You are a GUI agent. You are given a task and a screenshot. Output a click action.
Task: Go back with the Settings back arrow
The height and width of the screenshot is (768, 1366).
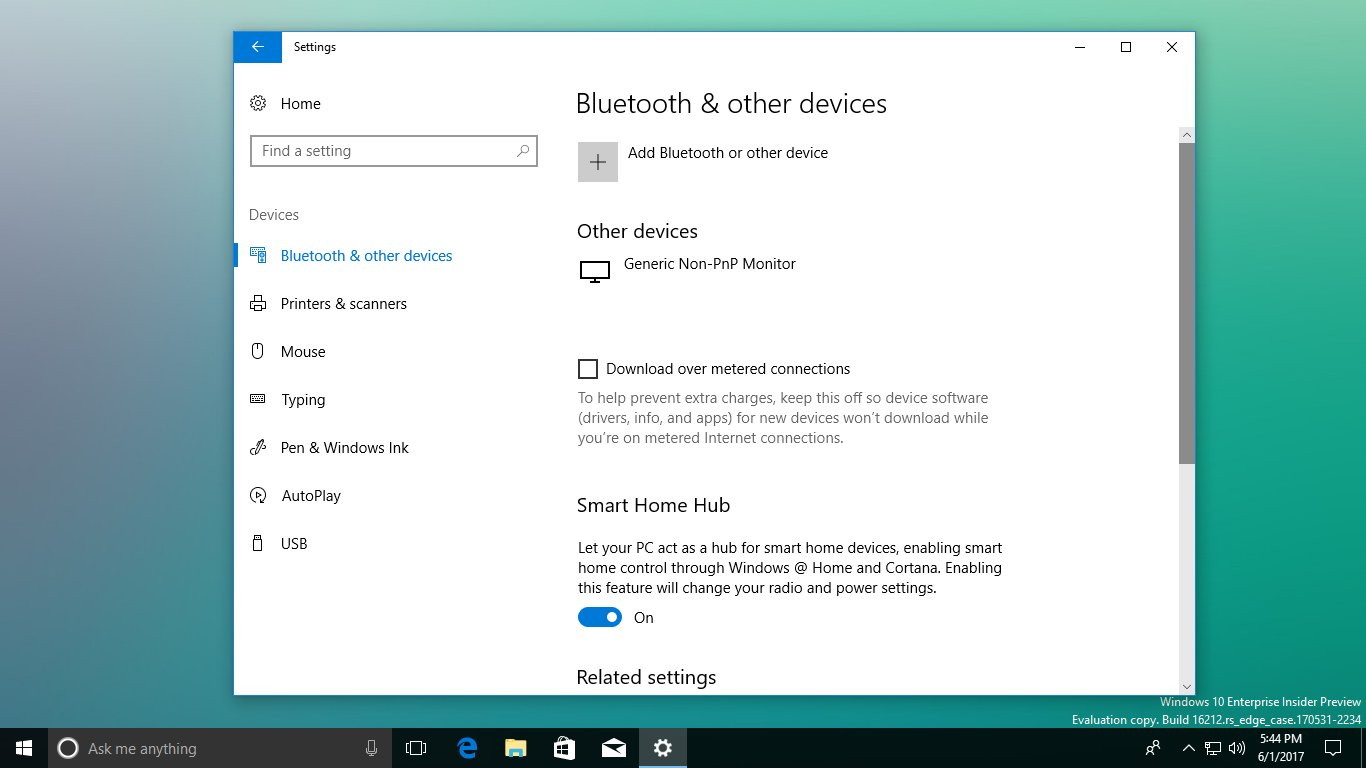[258, 47]
